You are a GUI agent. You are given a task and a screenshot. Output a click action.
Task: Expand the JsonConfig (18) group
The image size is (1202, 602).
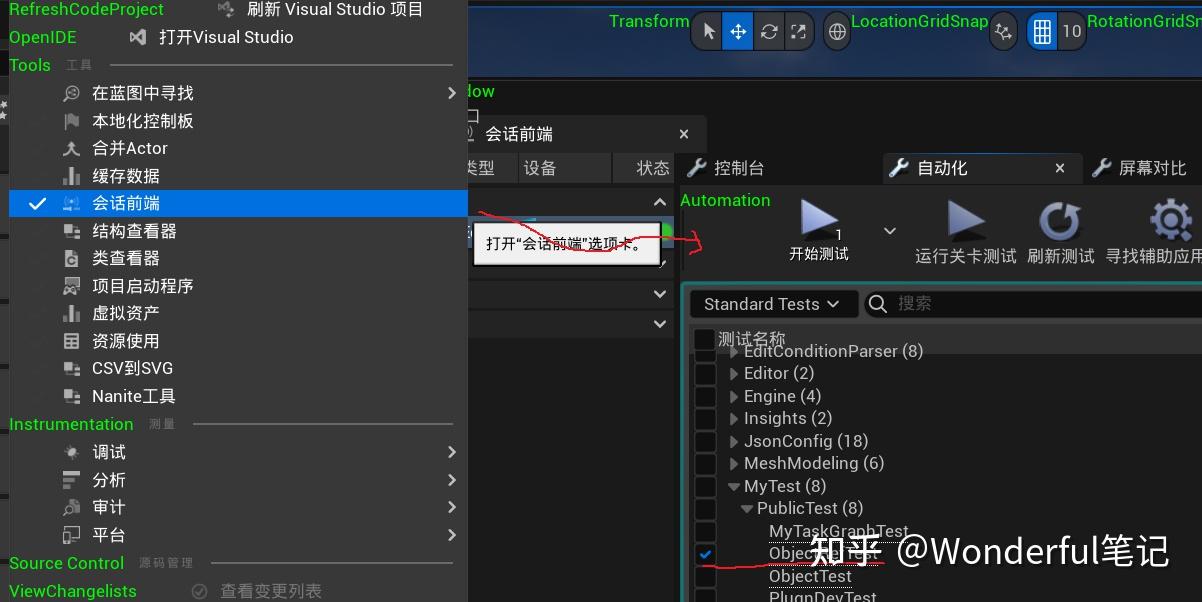click(735, 442)
